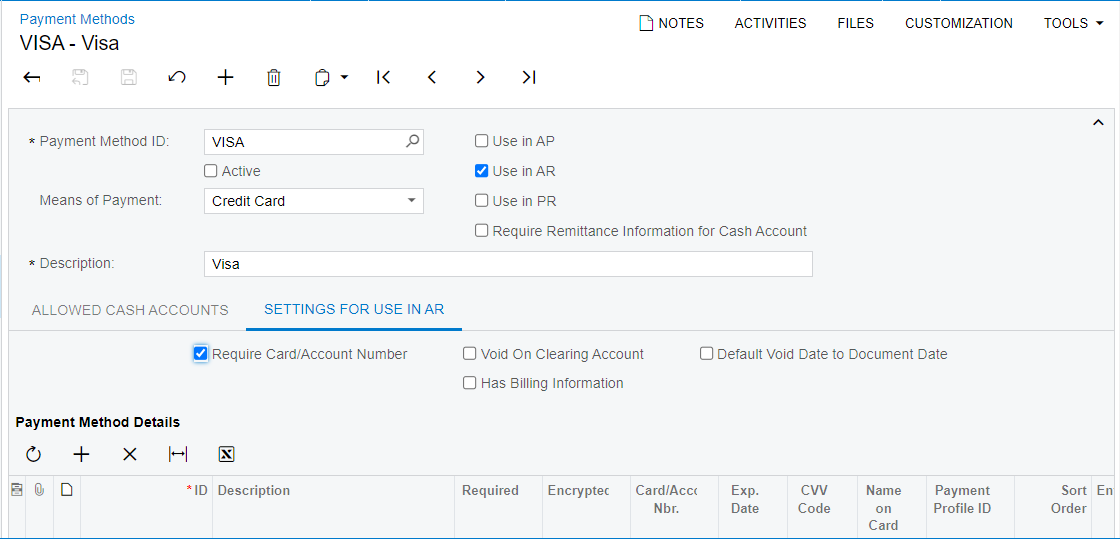Expand the Tools menu
Image resolution: width=1120 pixels, height=539 pixels.
1074,24
